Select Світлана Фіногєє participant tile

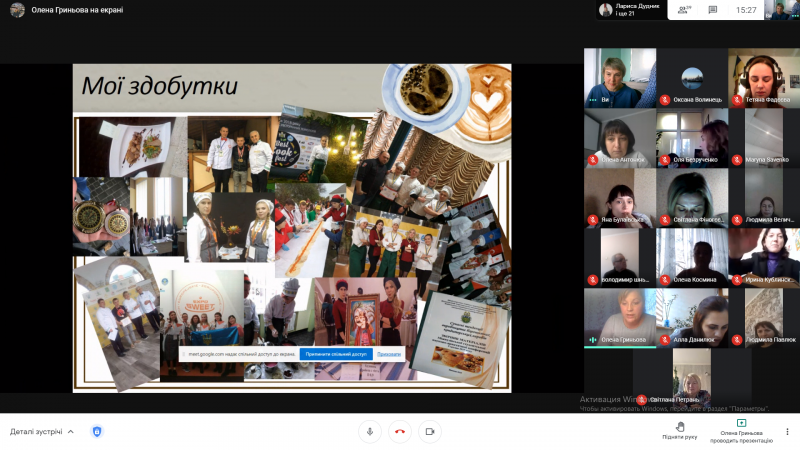[x=692, y=198]
